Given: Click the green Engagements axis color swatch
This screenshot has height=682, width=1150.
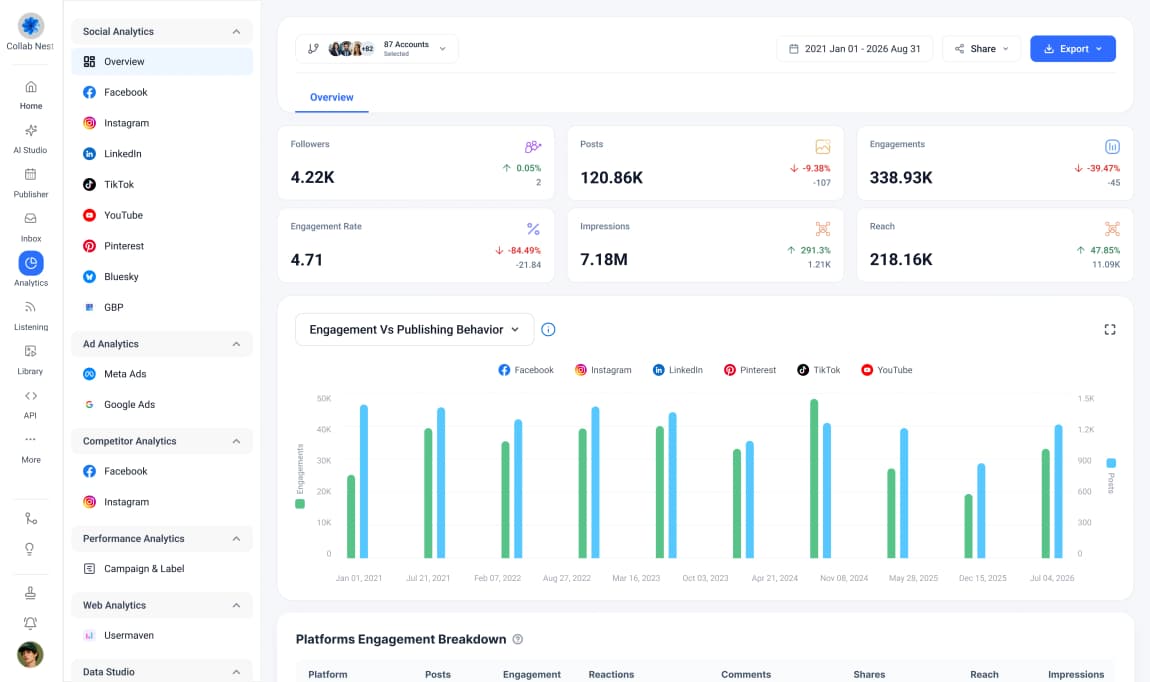Looking at the screenshot, I should (x=300, y=504).
